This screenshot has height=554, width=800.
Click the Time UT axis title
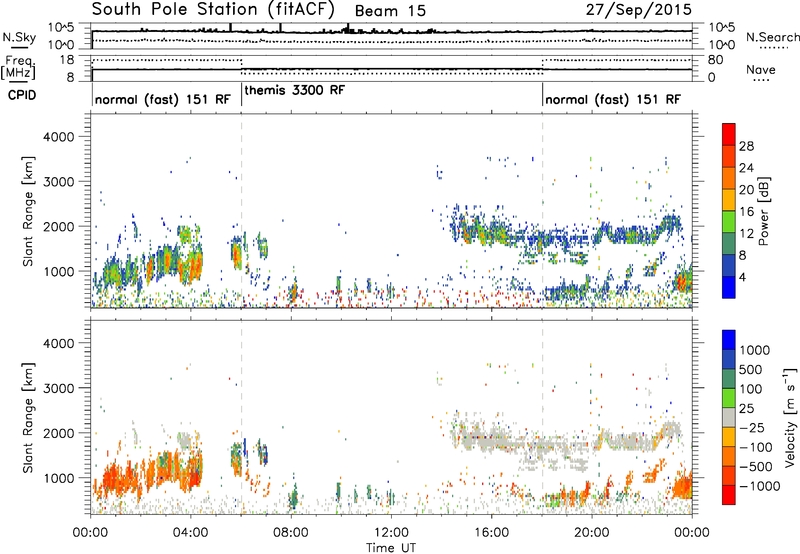click(x=391, y=548)
